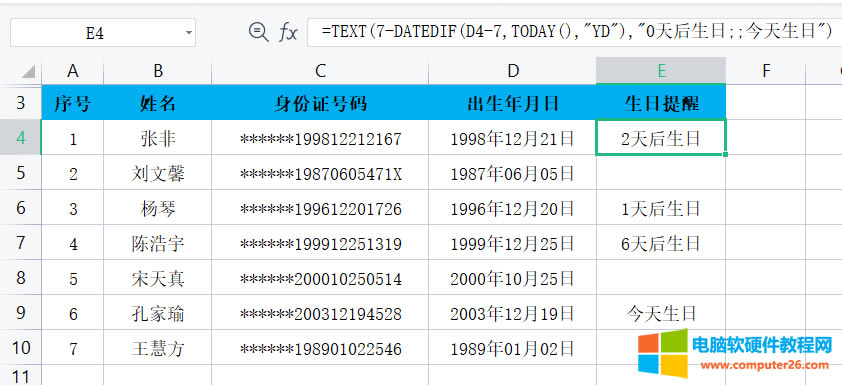
Task: Select the cell containing 王慧方
Action: coord(158,348)
